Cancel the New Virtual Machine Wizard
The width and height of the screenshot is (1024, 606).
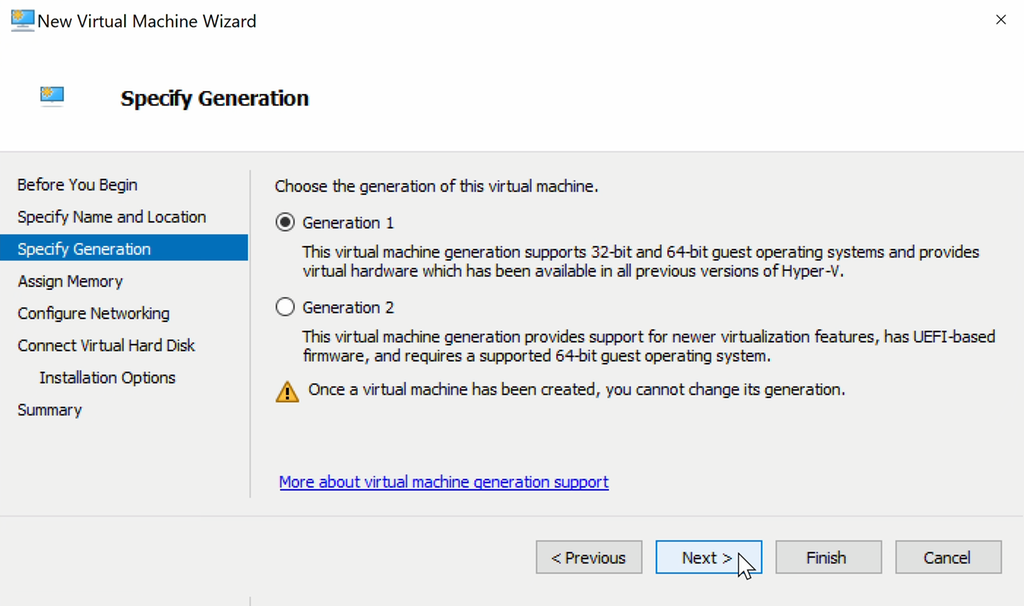click(947, 558)
